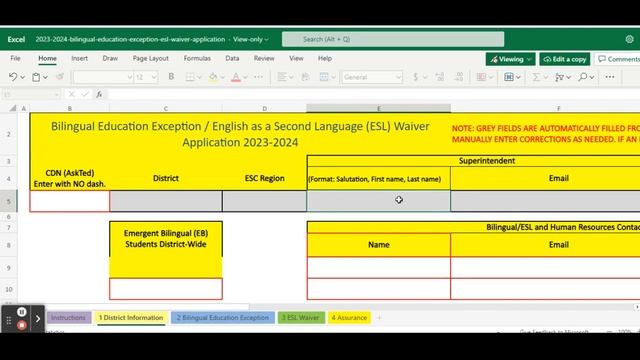This screenshot has height=360, width=640.
Task: Click the Search box in title bar
Action: click(393, 39)
